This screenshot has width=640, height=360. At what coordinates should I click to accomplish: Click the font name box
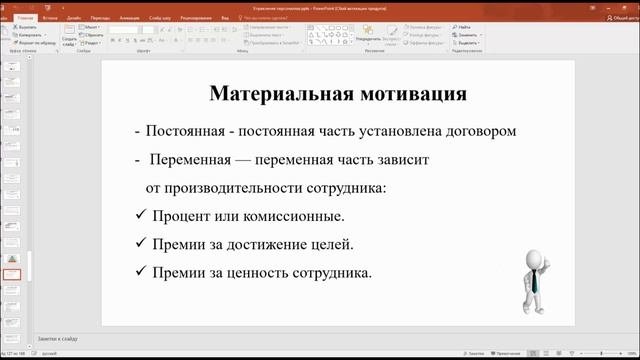[x=124, y=30]
